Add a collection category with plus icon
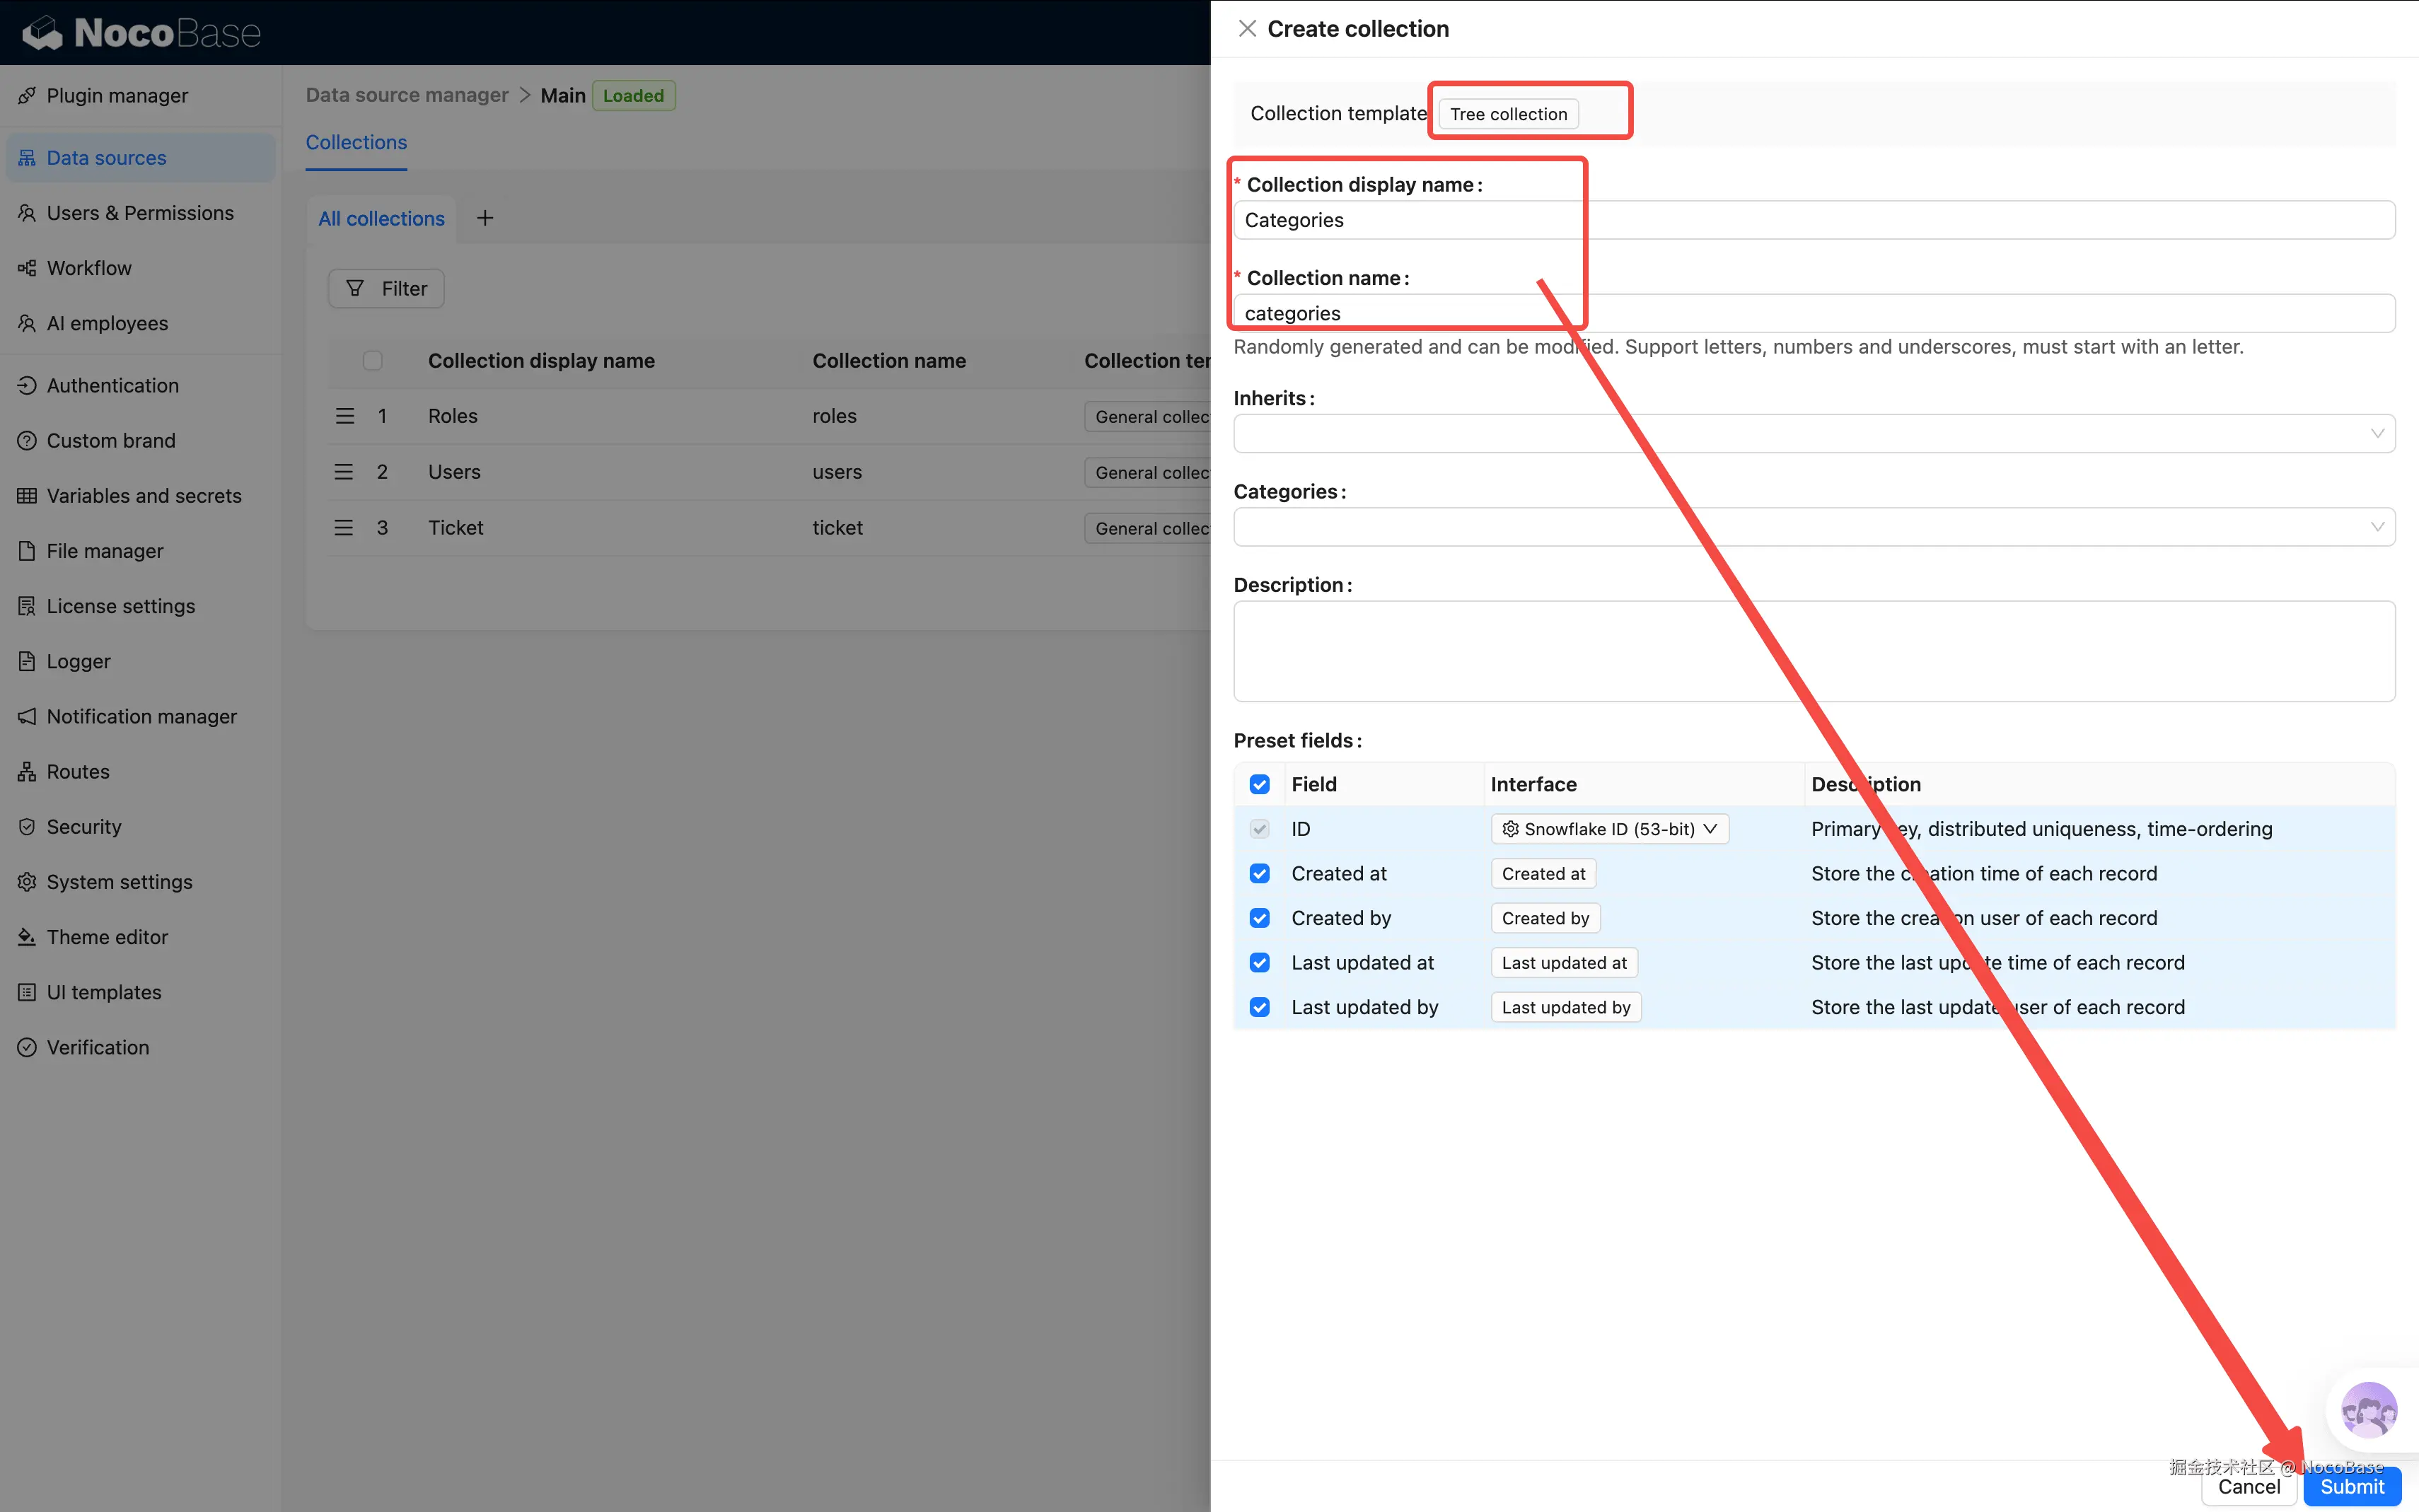2419x1512 pixels. click(x=485, y=218)
